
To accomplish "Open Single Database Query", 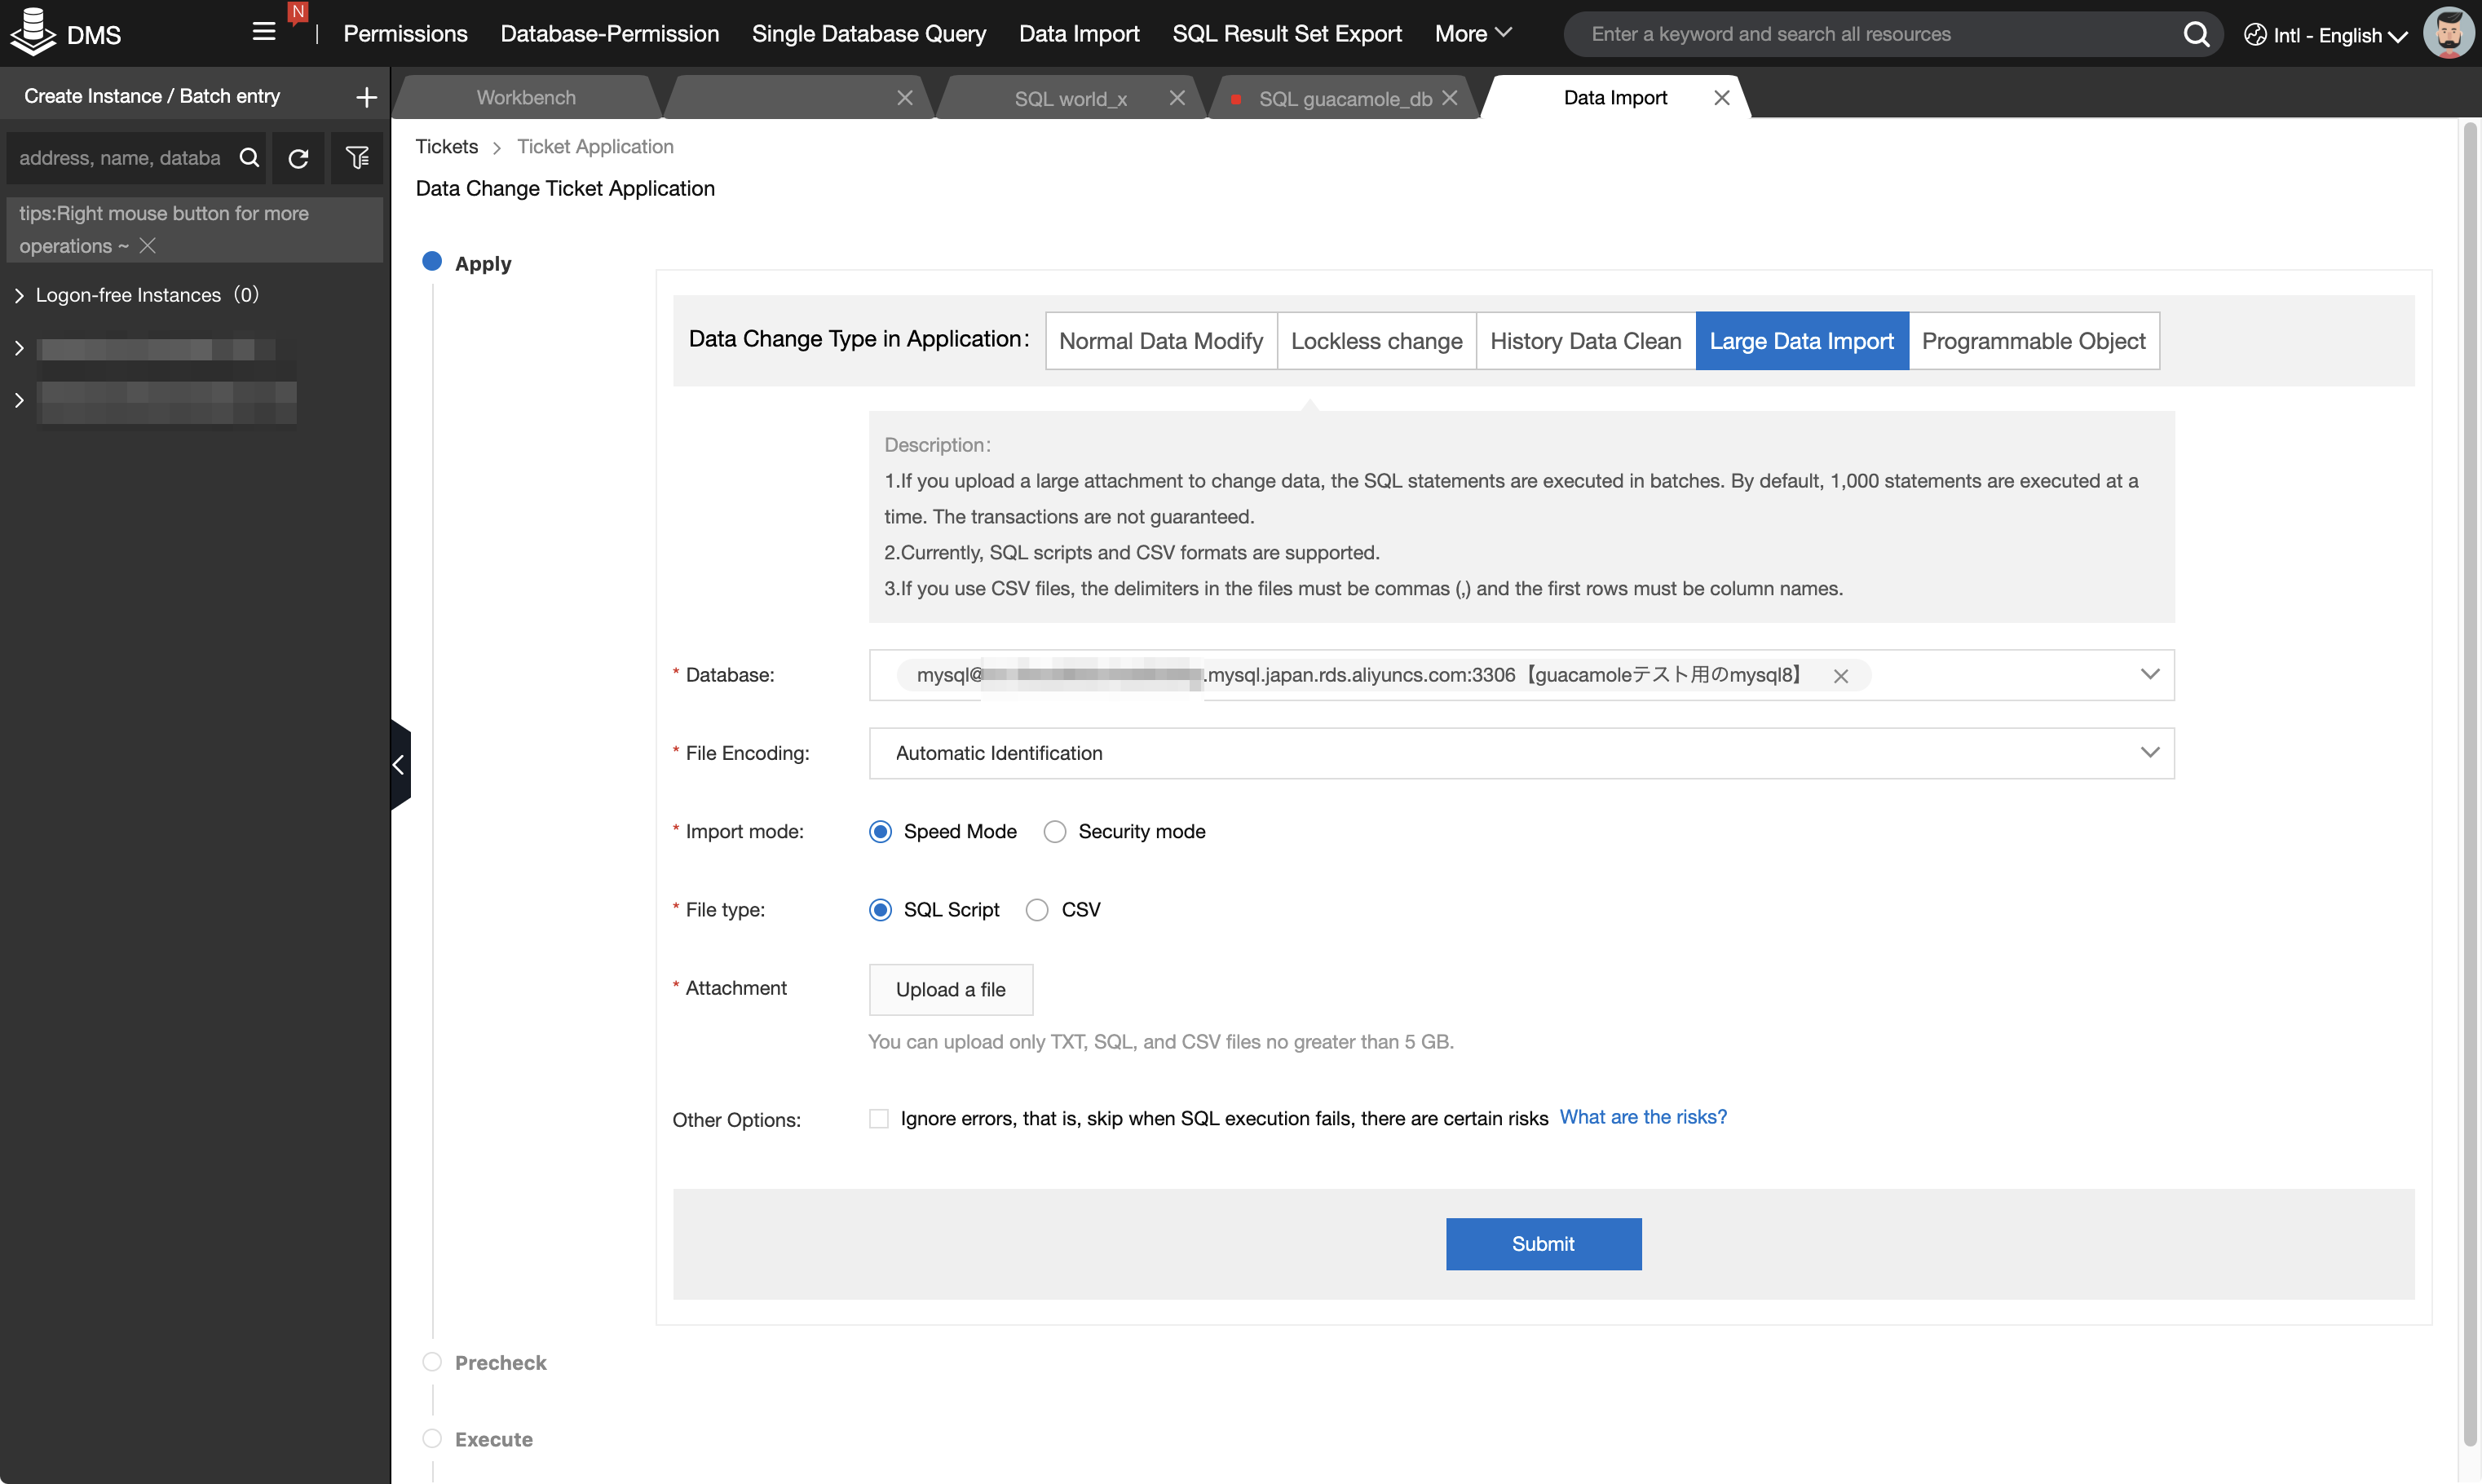I will tap(869, 34).
